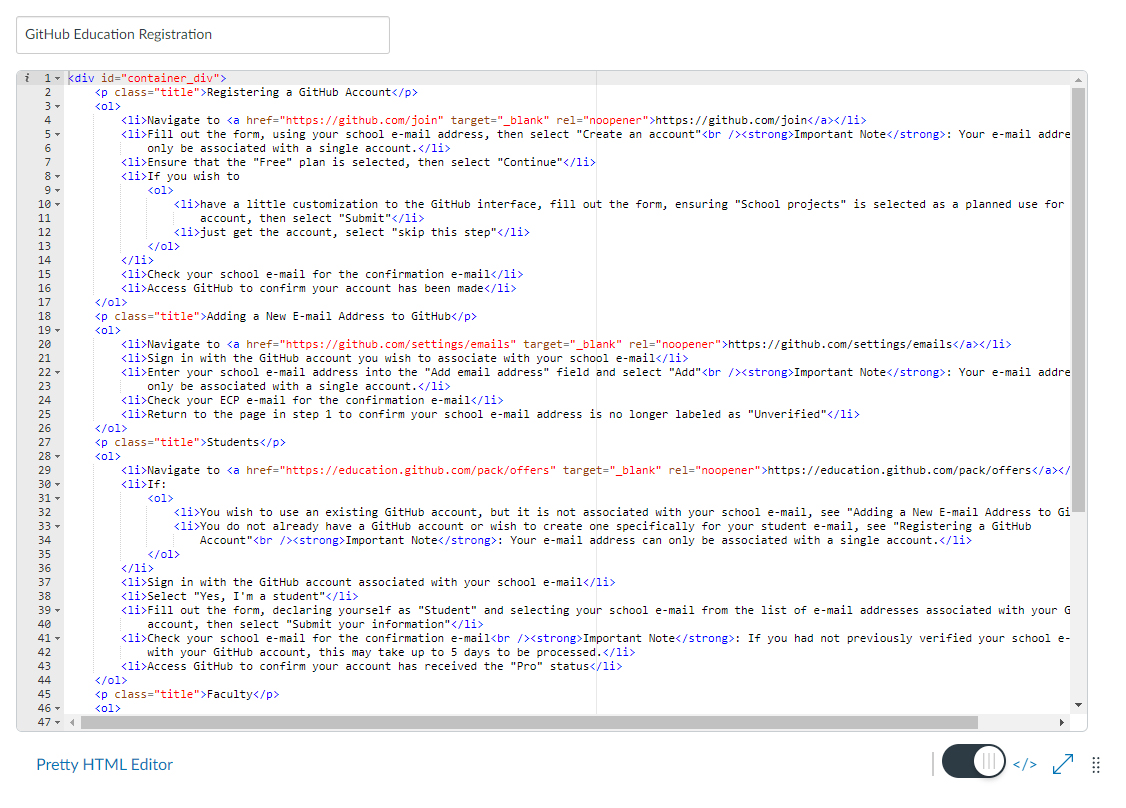Screen dimensions: 1126x808
Task: Click the horizontal scrollbar thumb
Action: pos(529,723)
